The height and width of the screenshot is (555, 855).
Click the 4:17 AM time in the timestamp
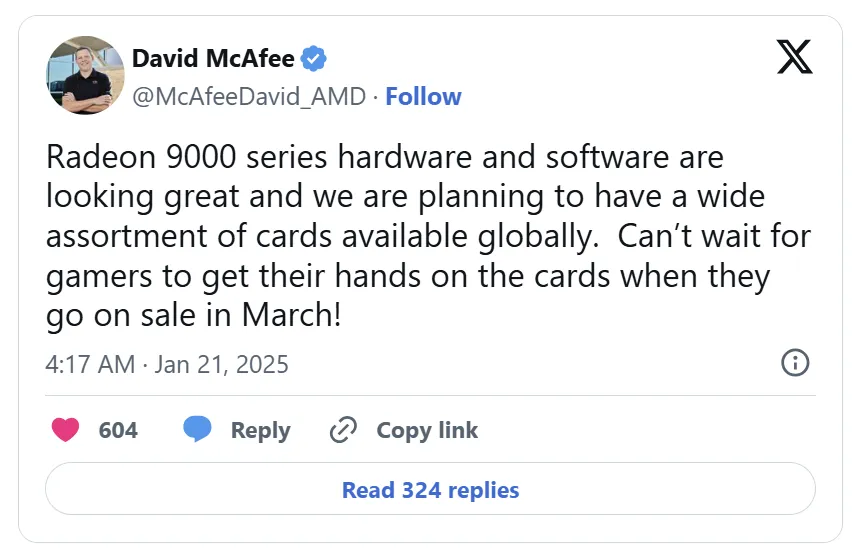coord(90,364)
